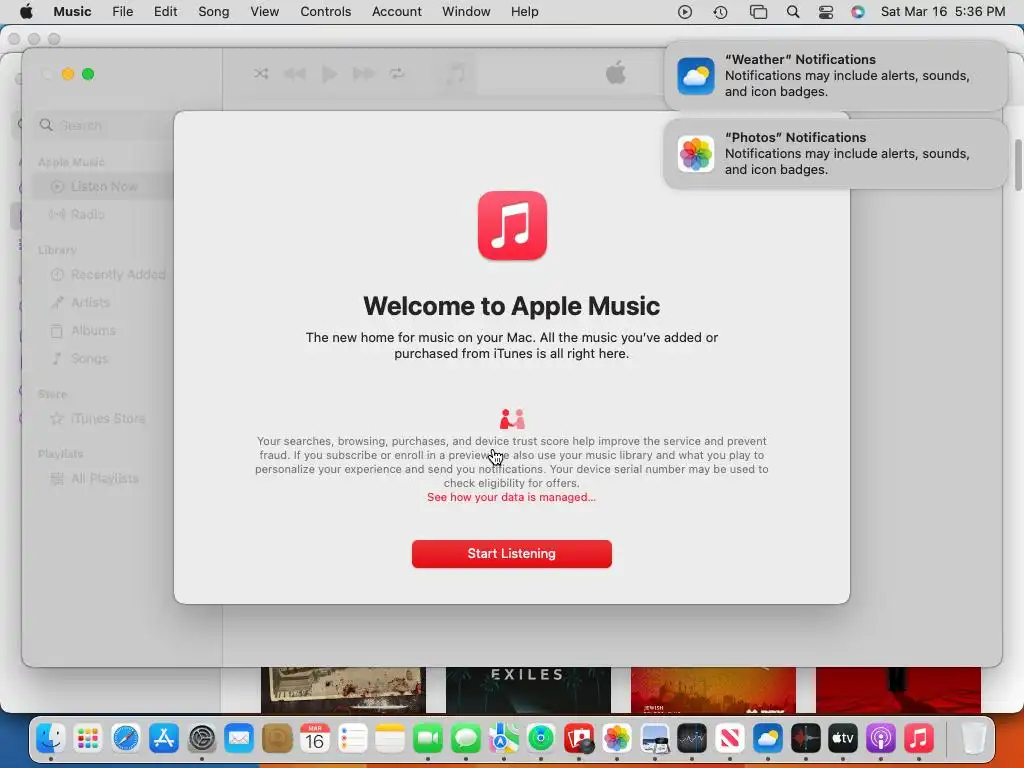Image resolution: width=1024 pixels, height=768 pixels.
Task: Click the Siri icon in the menu bar
Action: [x=858, y=12]
